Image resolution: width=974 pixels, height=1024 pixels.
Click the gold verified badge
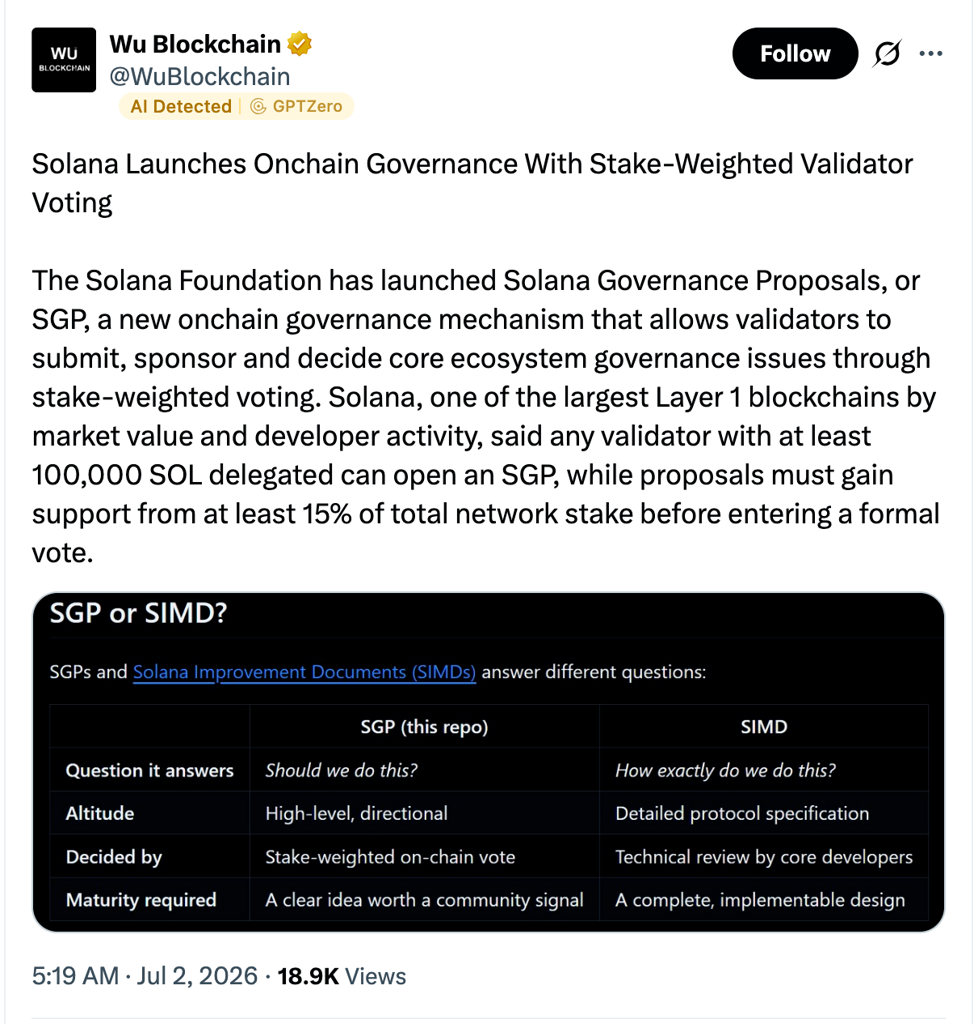(x=299, y=44)
